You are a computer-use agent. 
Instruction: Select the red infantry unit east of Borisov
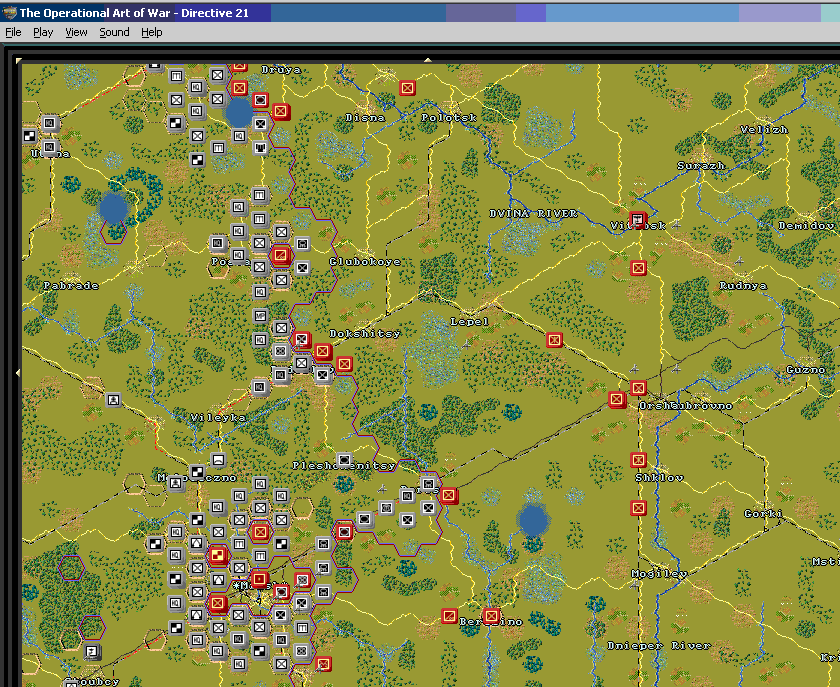tap(449, 496)
